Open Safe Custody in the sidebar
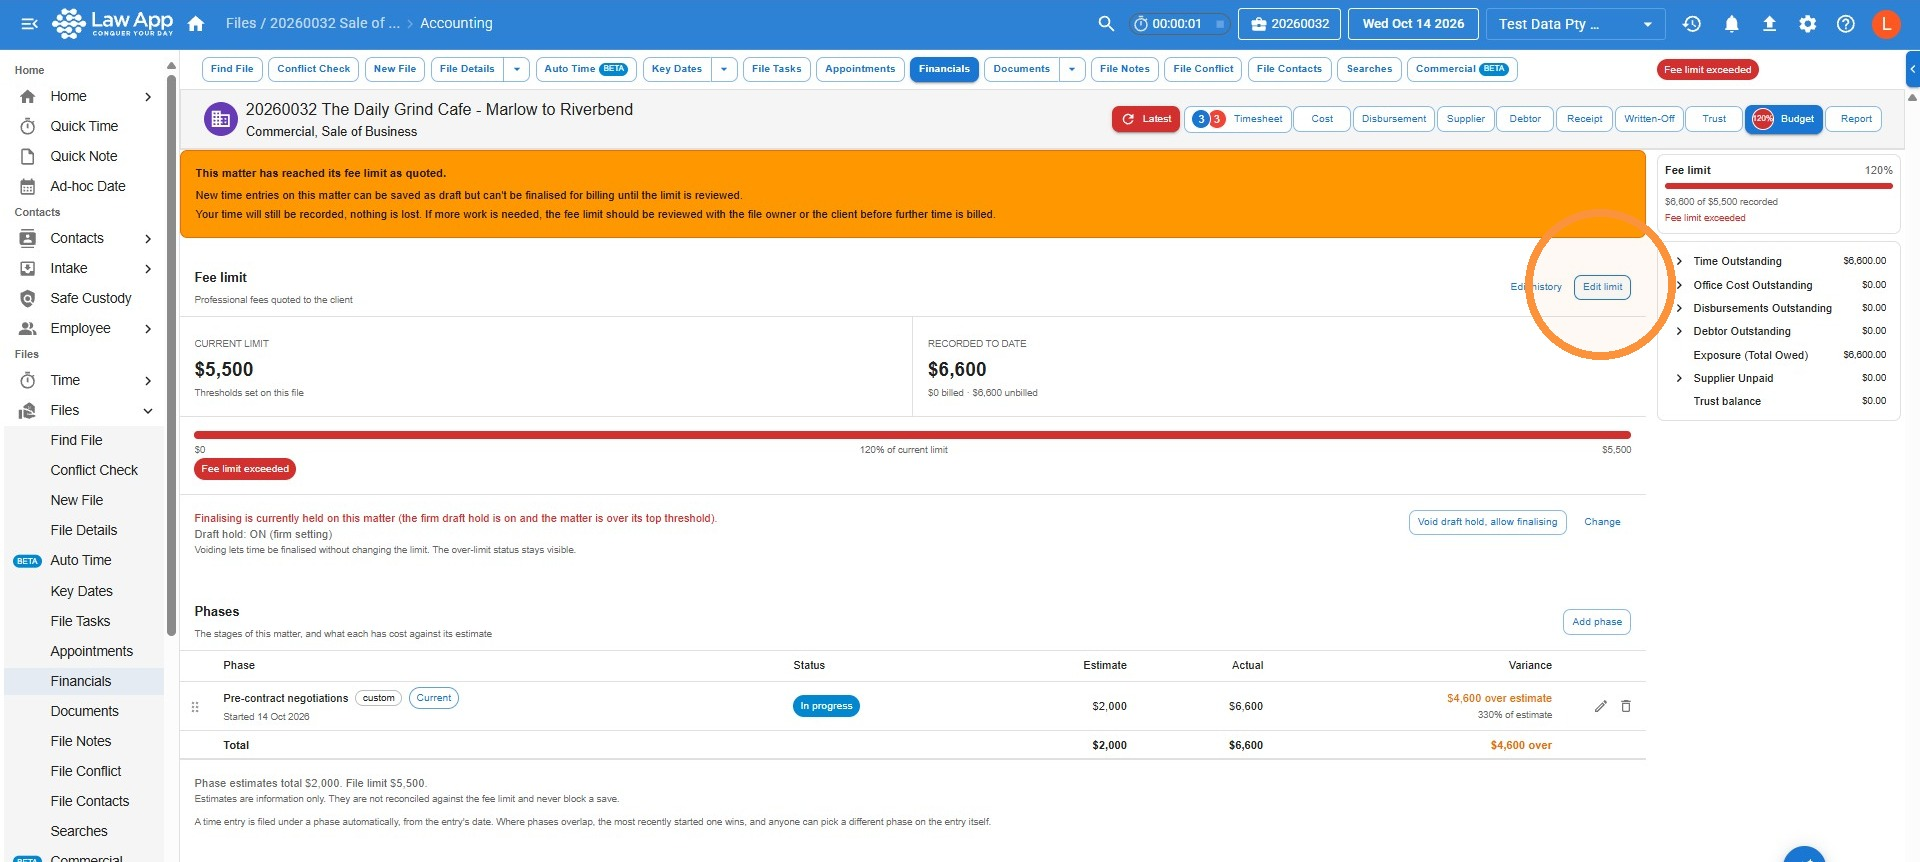 (91, 298)
